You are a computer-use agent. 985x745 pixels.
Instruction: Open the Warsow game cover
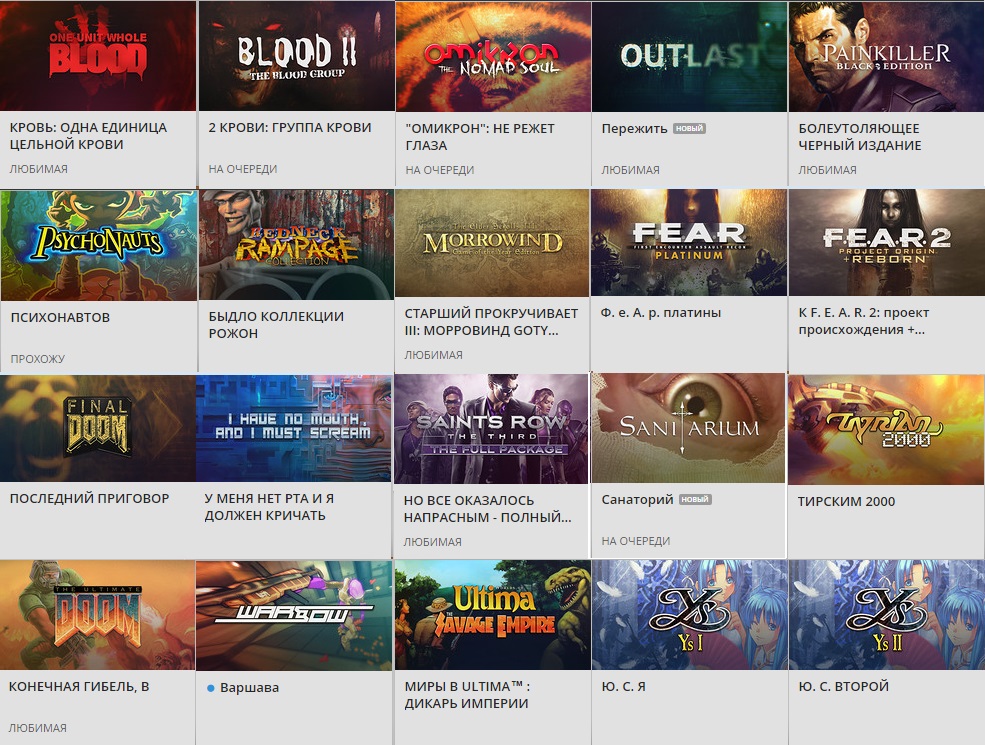pos(294,616)
